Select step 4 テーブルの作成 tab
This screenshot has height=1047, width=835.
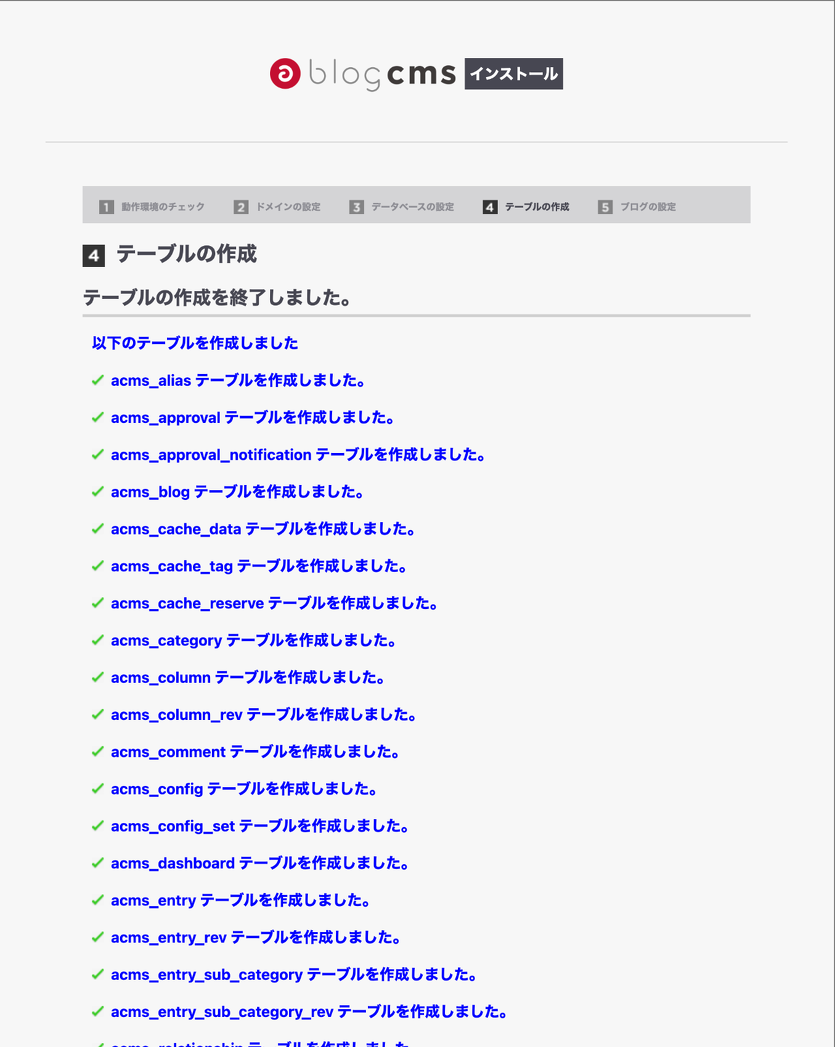[526, 207]
